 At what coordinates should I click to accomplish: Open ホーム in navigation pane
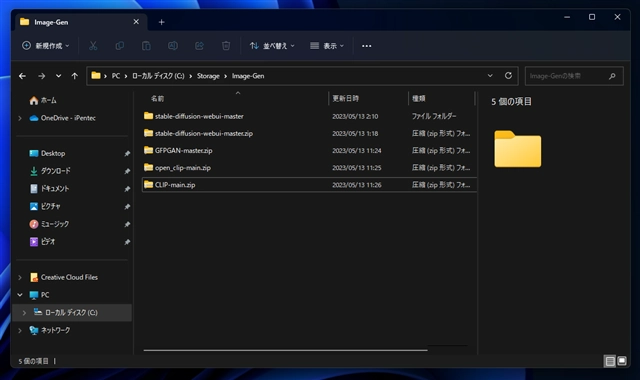43,100
